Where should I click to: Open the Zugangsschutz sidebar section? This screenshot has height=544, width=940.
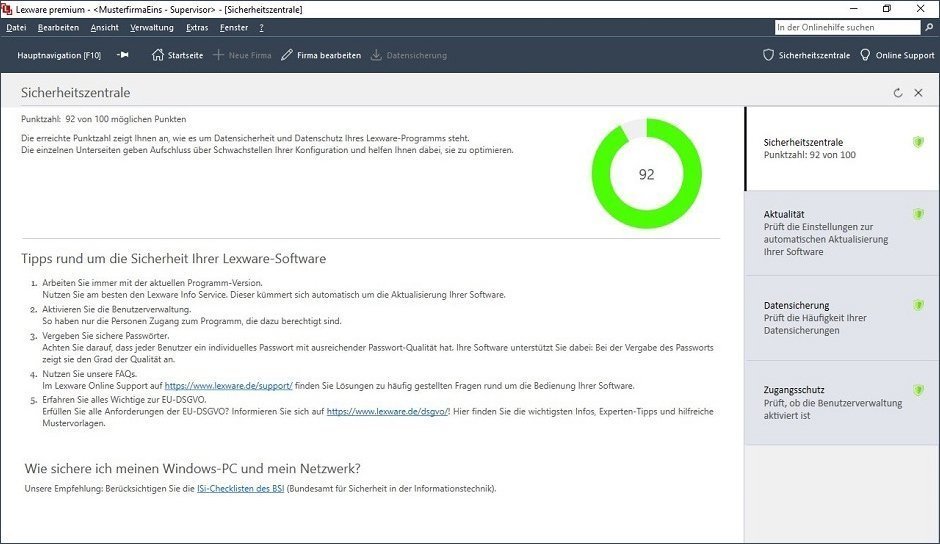842,402
